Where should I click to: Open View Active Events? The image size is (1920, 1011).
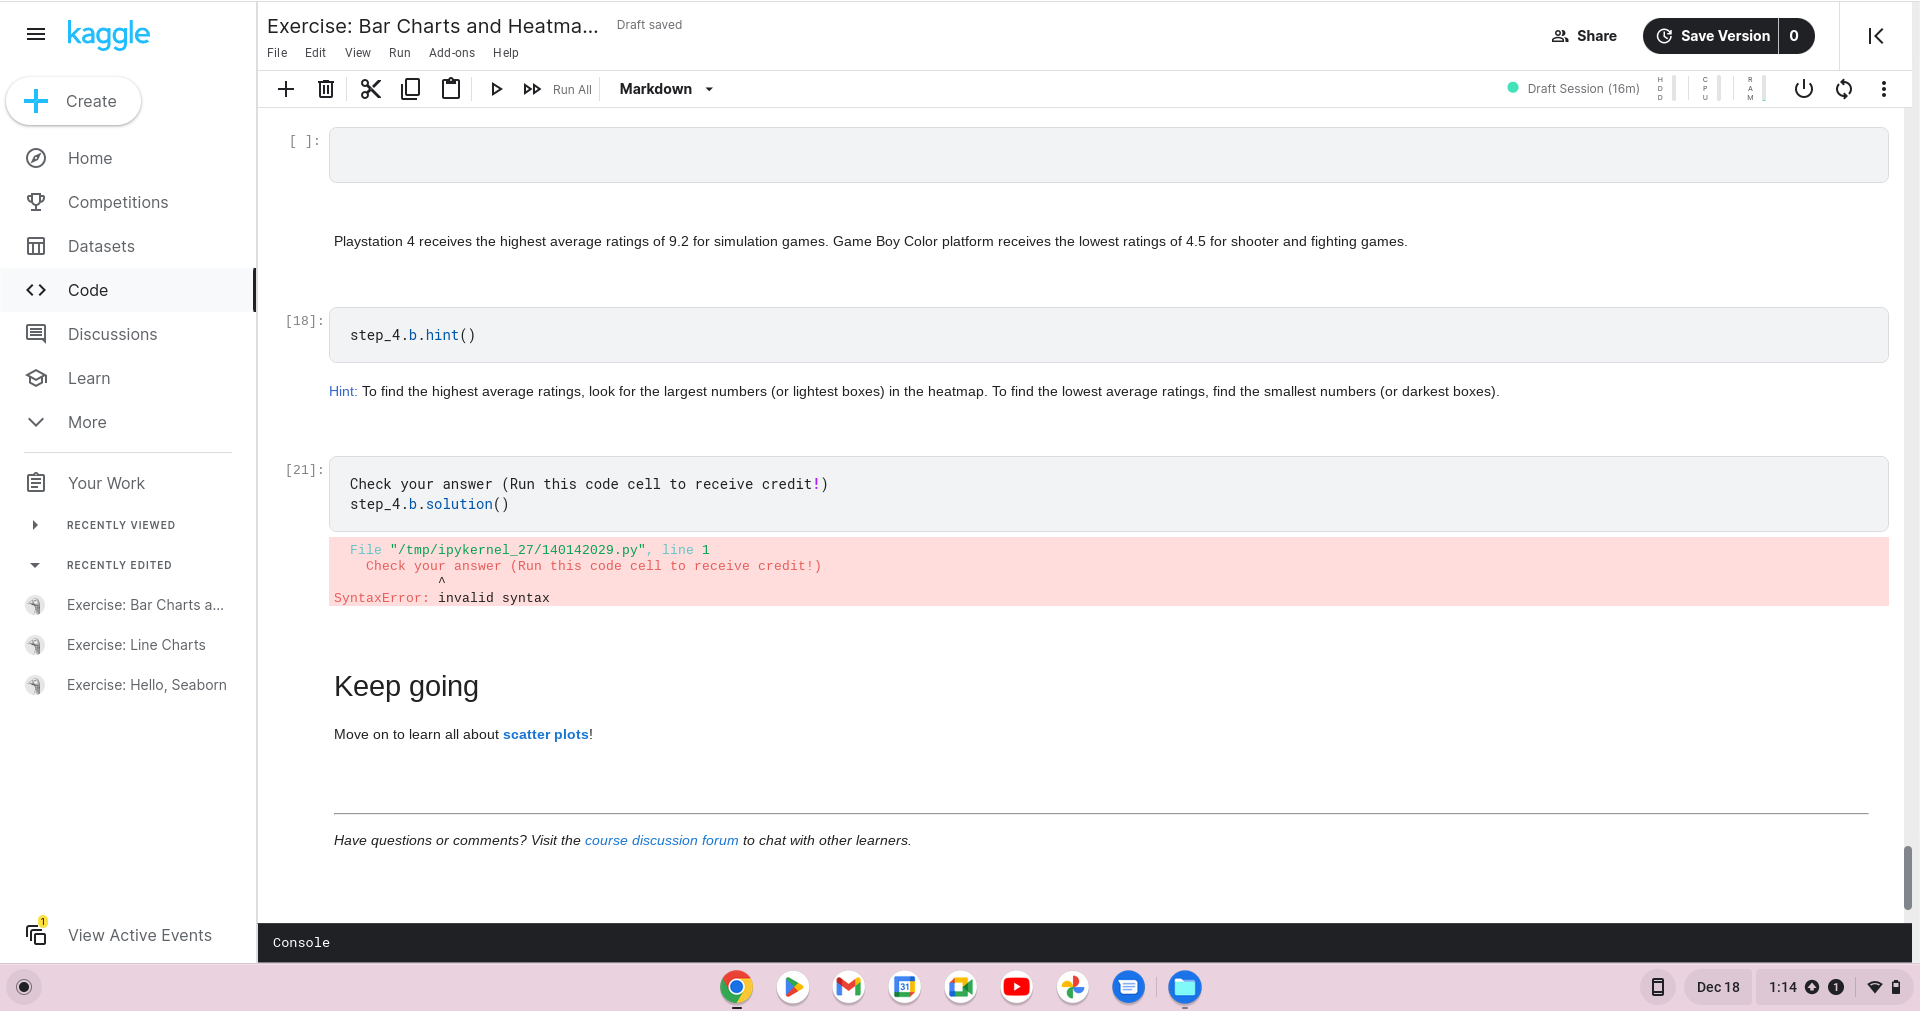pos(120,935)
